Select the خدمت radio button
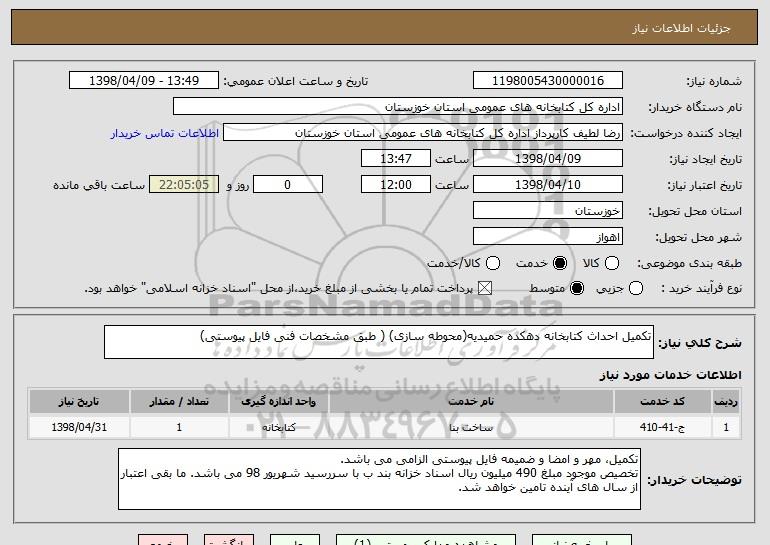 click(560, 263)
